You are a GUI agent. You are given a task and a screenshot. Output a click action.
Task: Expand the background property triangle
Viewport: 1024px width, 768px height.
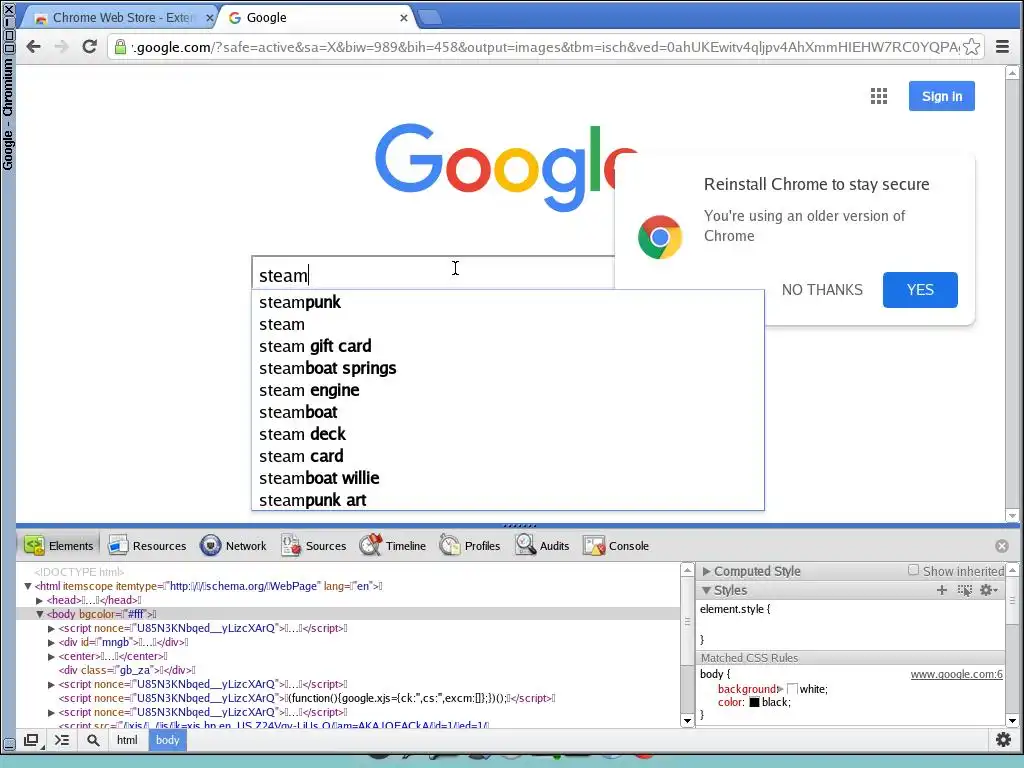[780, 689]
